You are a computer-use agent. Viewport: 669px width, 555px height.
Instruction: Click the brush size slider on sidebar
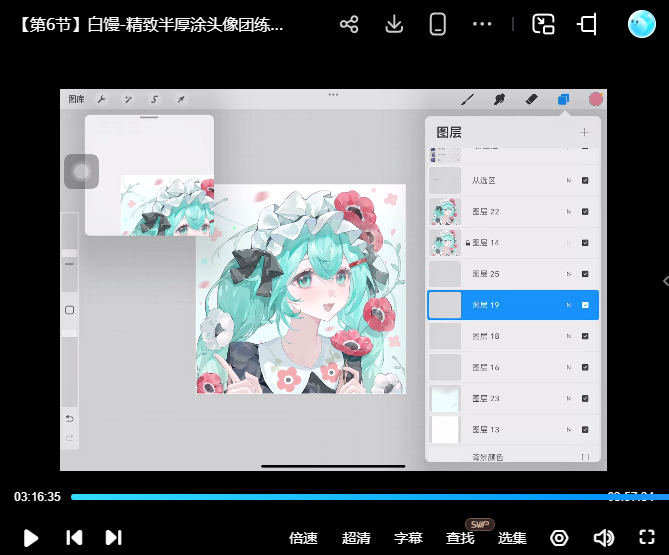click(70, 252)
